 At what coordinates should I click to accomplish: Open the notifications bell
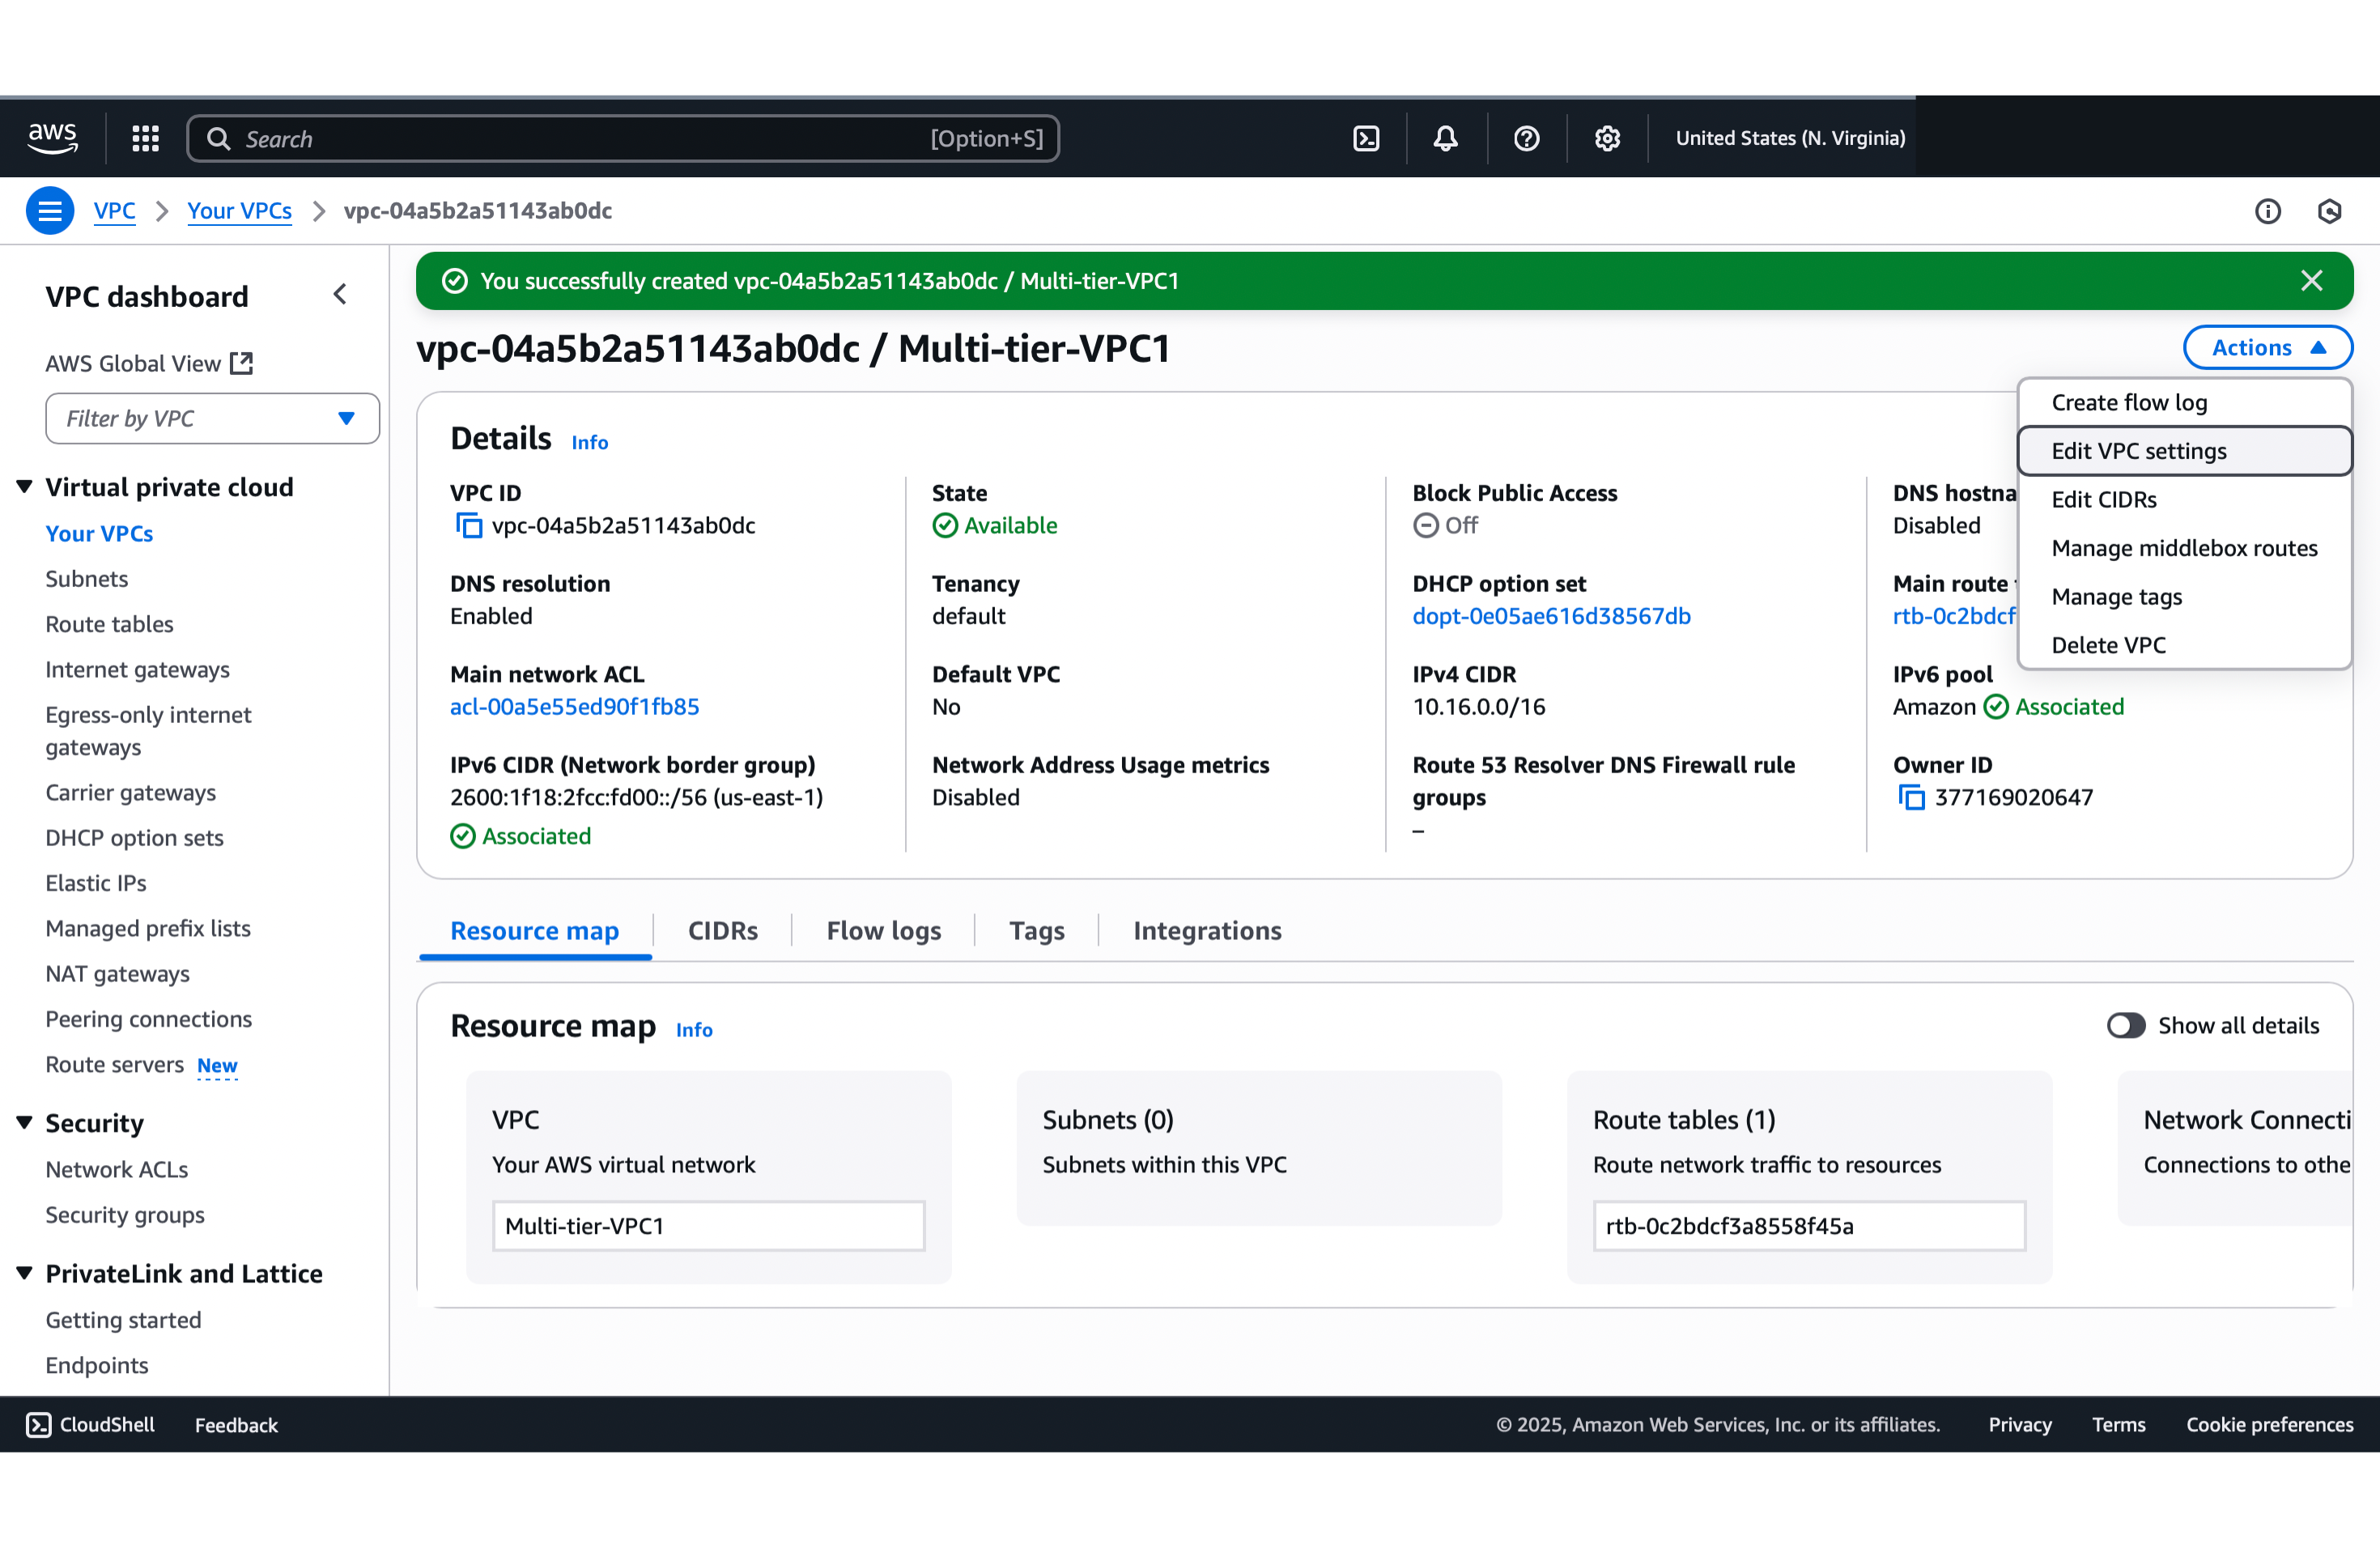coord(1445,138)
